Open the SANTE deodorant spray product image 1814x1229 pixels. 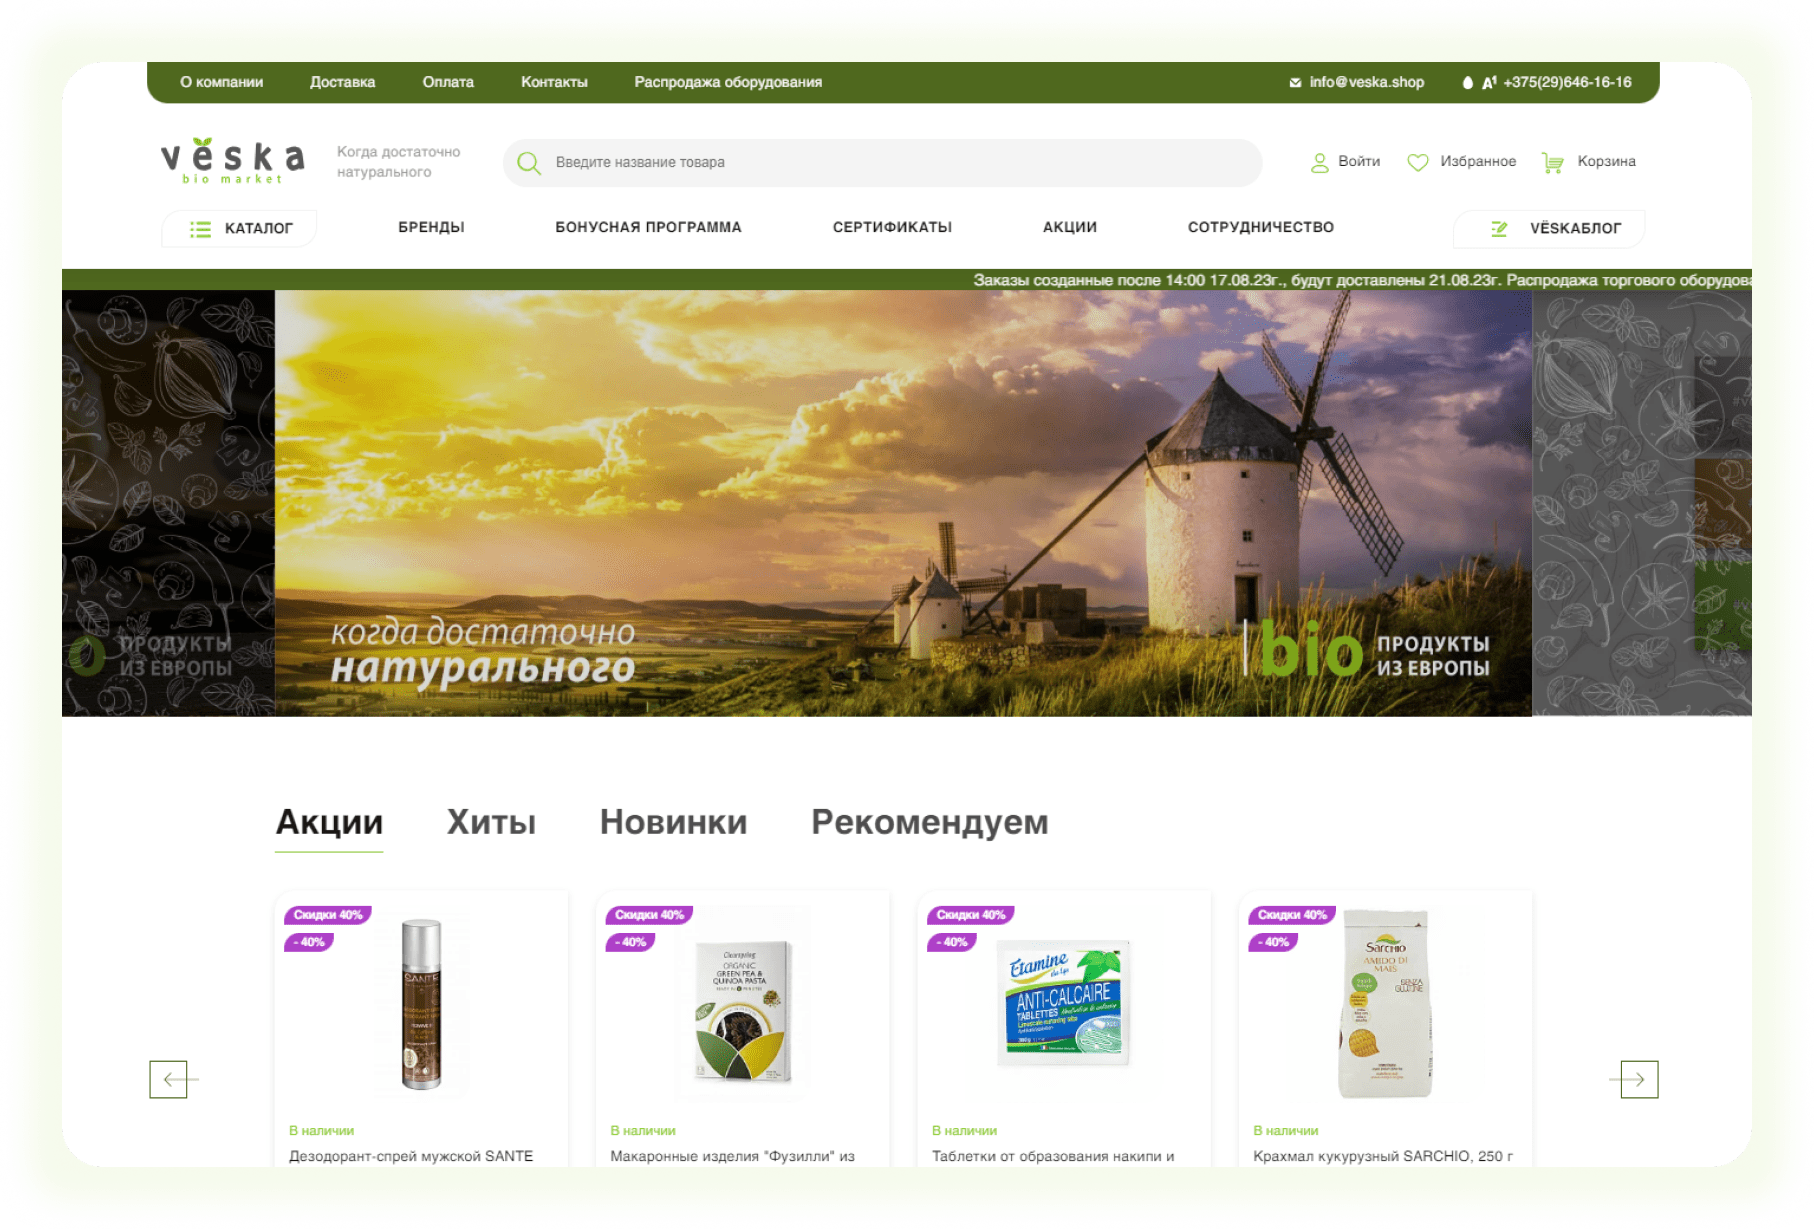click(421, 1004)
